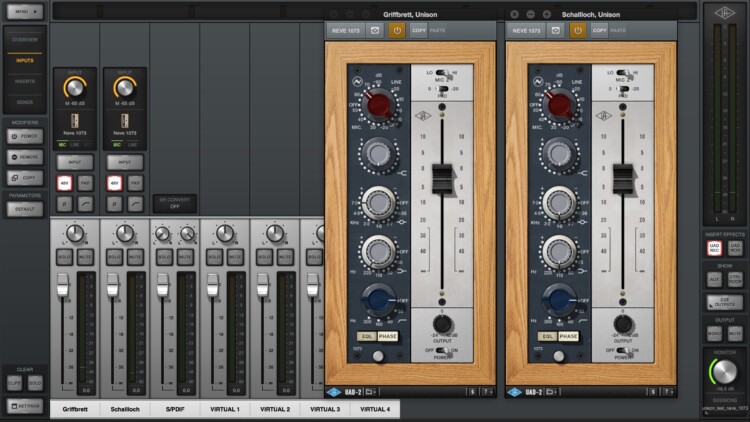The height and width of the screenshot is (422, 750).
Task: Click the Griffbrett INPUT button
Action: [75, 163]
